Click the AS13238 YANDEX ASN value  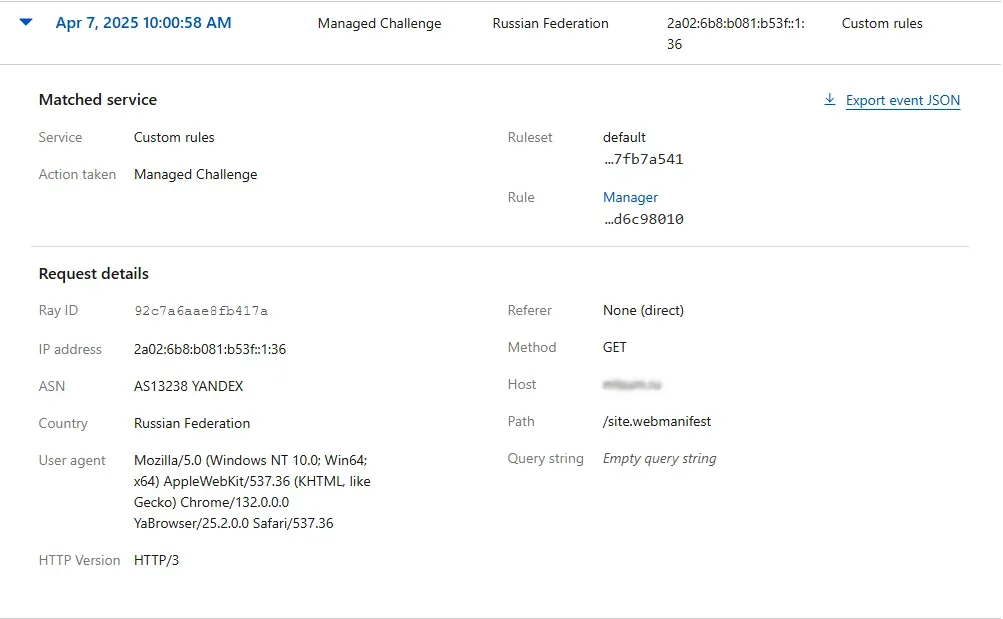188,386
